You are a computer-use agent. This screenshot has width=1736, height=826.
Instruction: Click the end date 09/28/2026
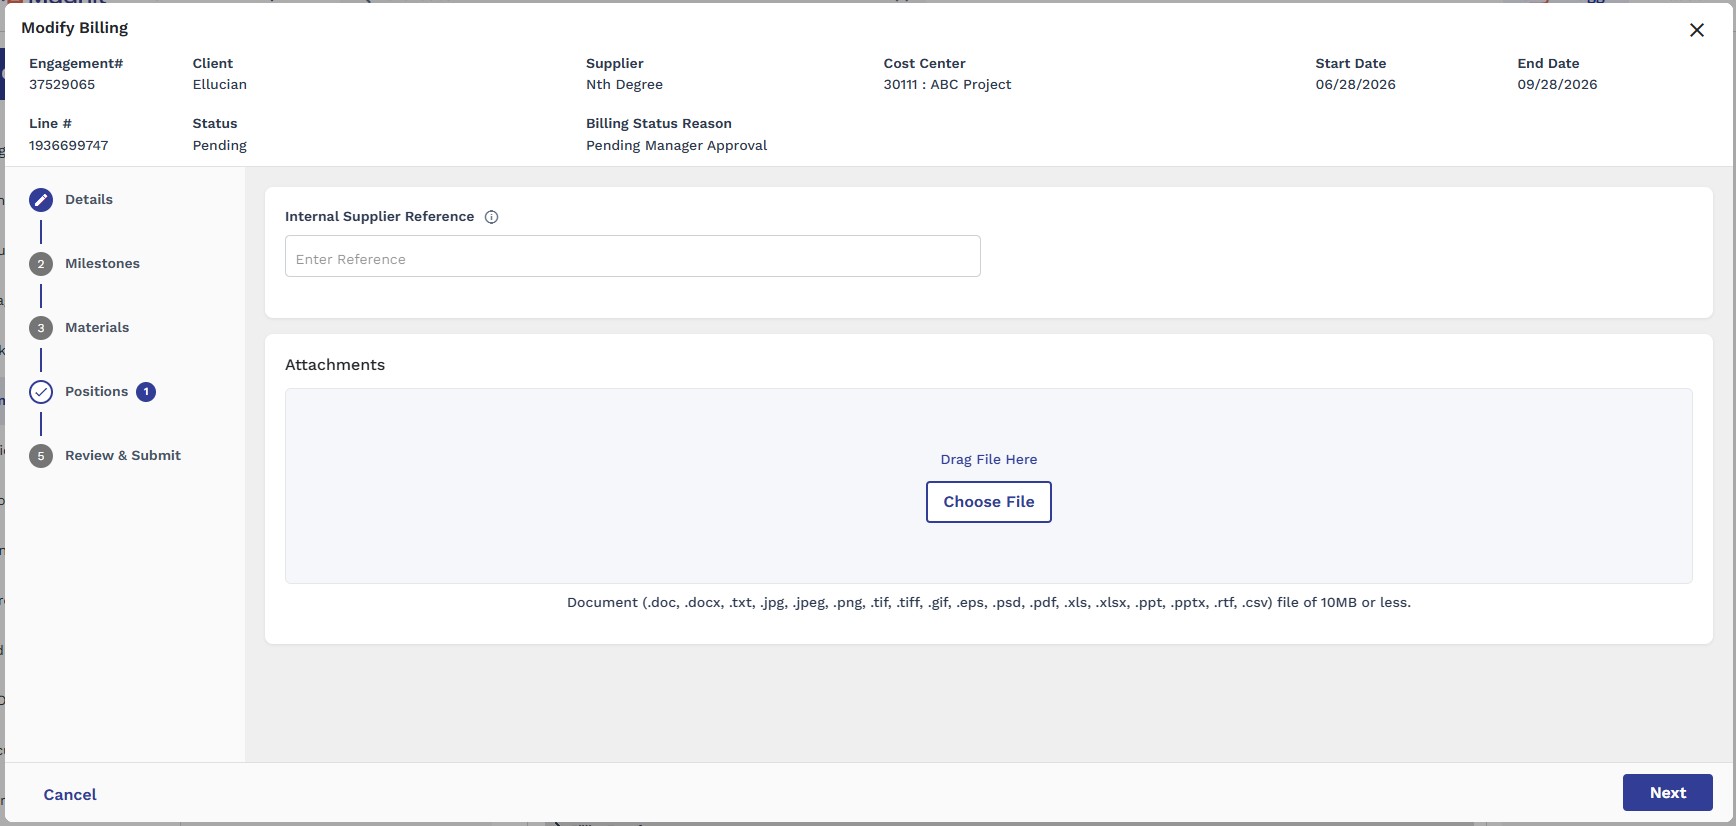point(1557,85)
